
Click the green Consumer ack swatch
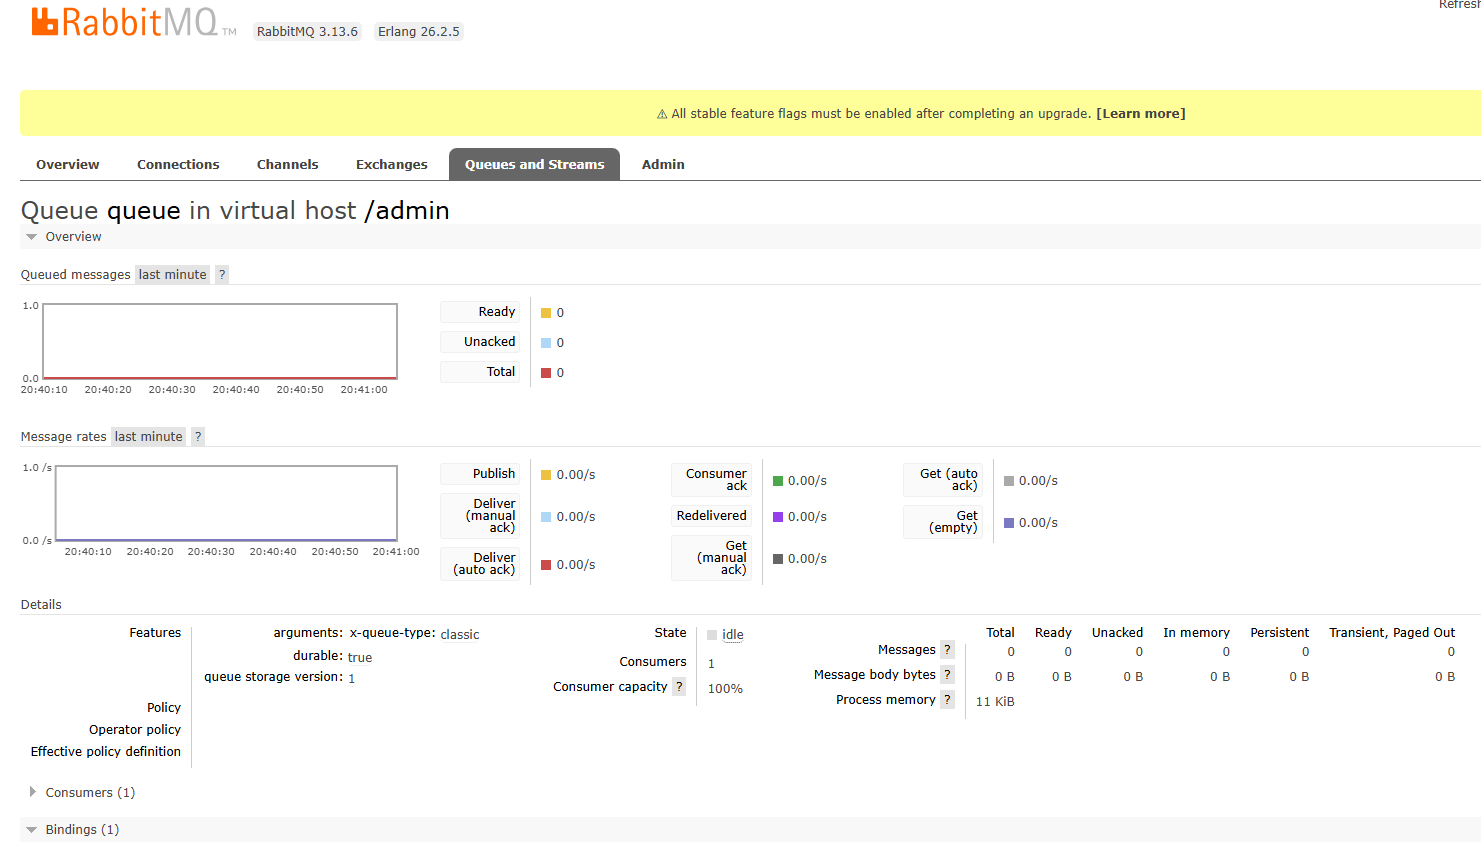coord(778,481)
